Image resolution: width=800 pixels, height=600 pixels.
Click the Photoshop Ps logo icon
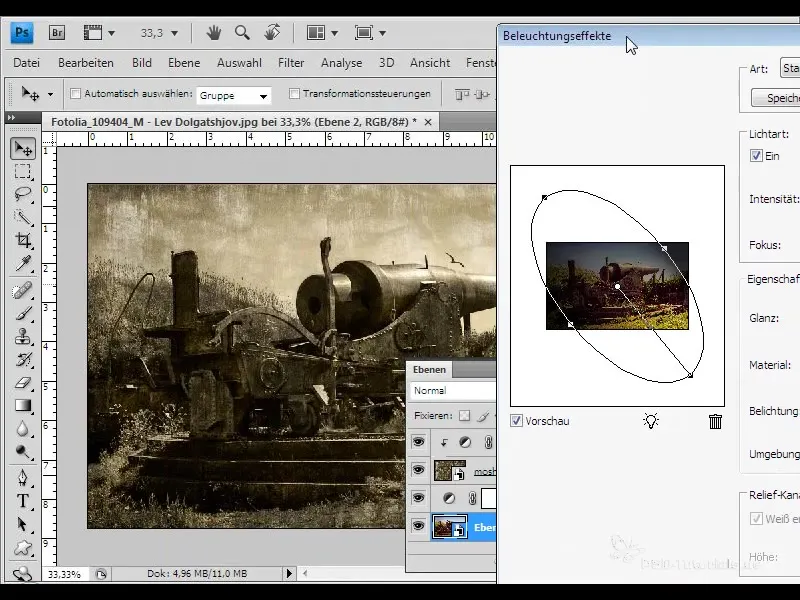tap(22, 33)
